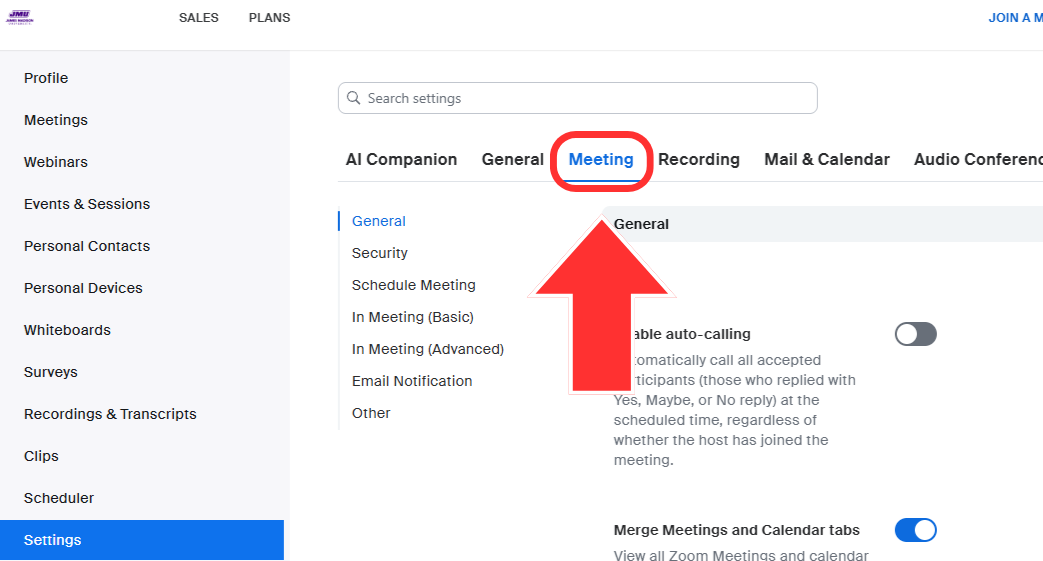This screenshot has width=1043, height=561.
Task: Switch to the Audio Conferencing tab
Action: (978, 160)
